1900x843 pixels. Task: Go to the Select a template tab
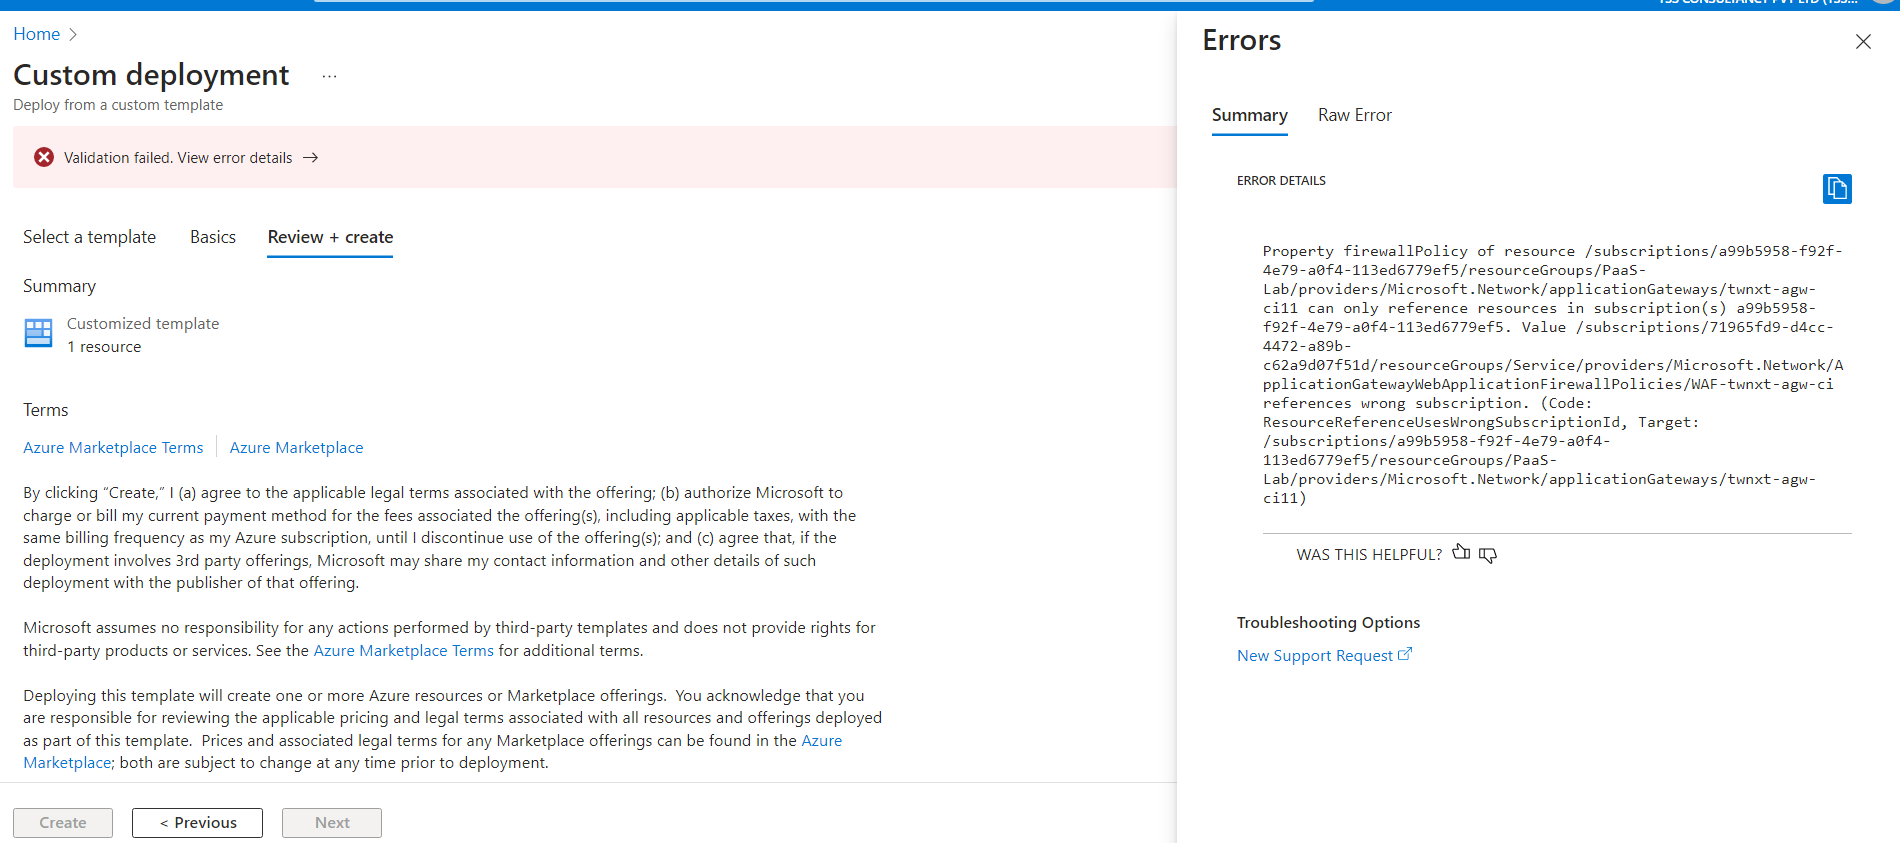89,237
